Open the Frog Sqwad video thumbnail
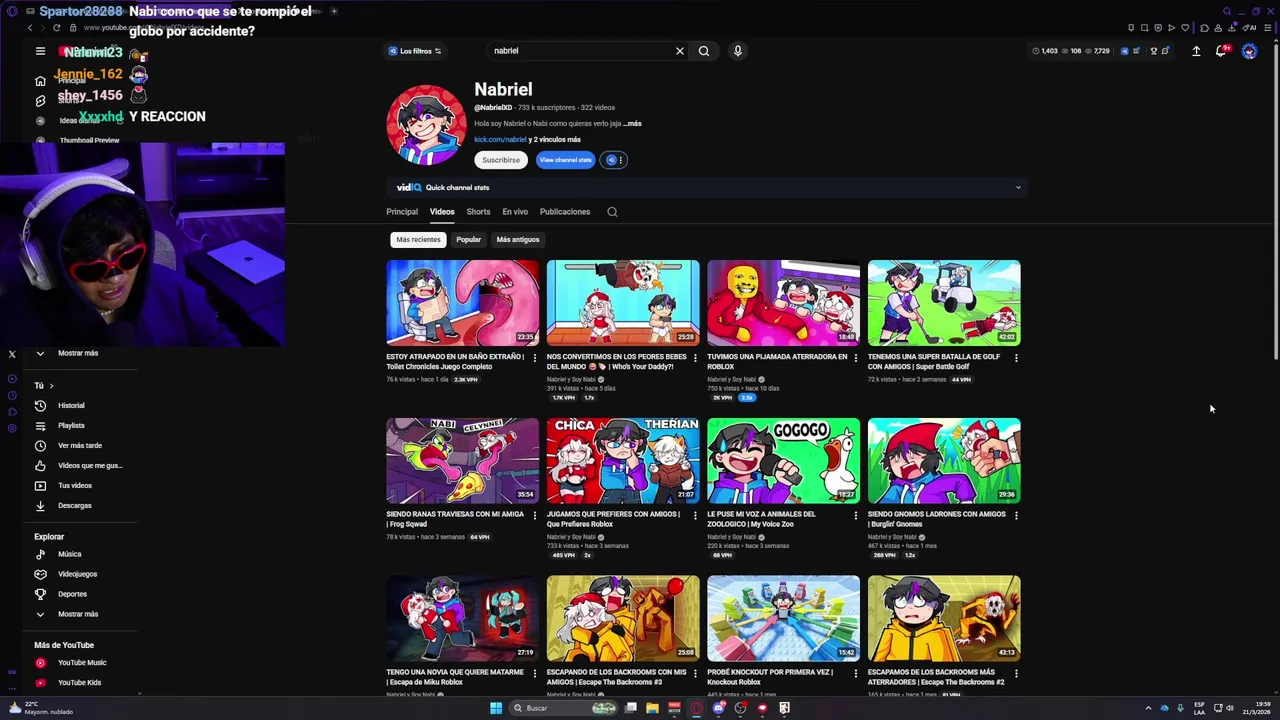The image size is (1280, 720). point(462,461)
